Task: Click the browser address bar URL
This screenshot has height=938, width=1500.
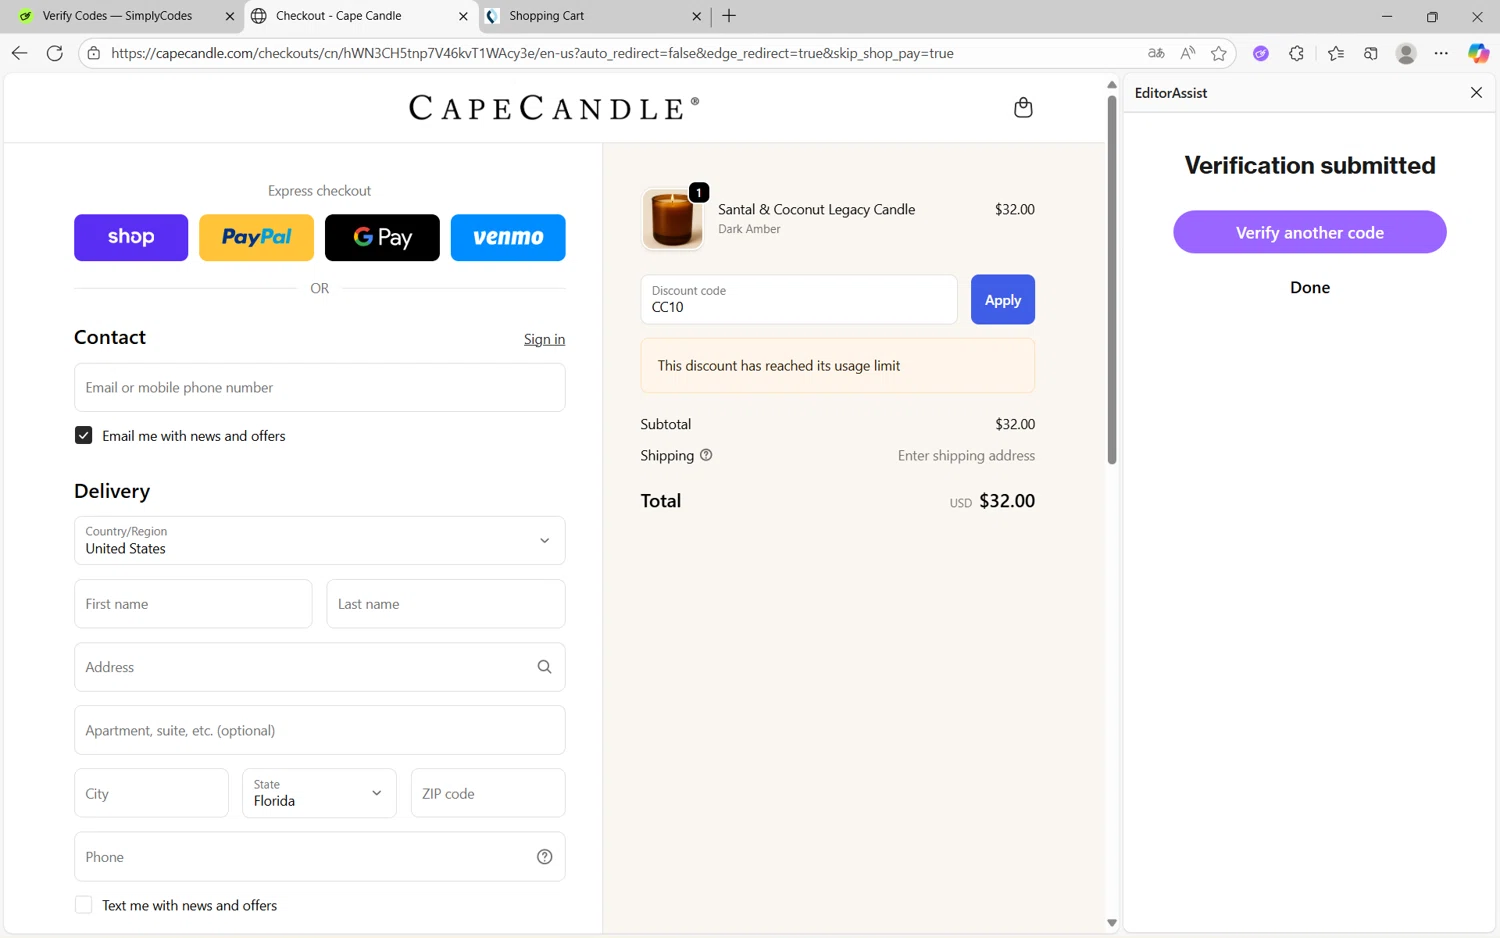Action: (x=532, y=53)
